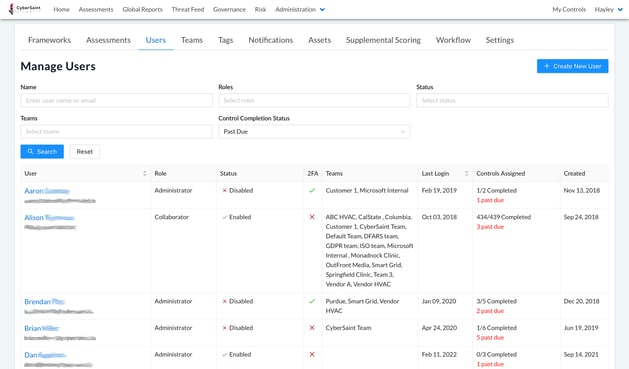Viewport: 629px width, 369px height.
Task: Click the Search button
Action: [42, 152]
